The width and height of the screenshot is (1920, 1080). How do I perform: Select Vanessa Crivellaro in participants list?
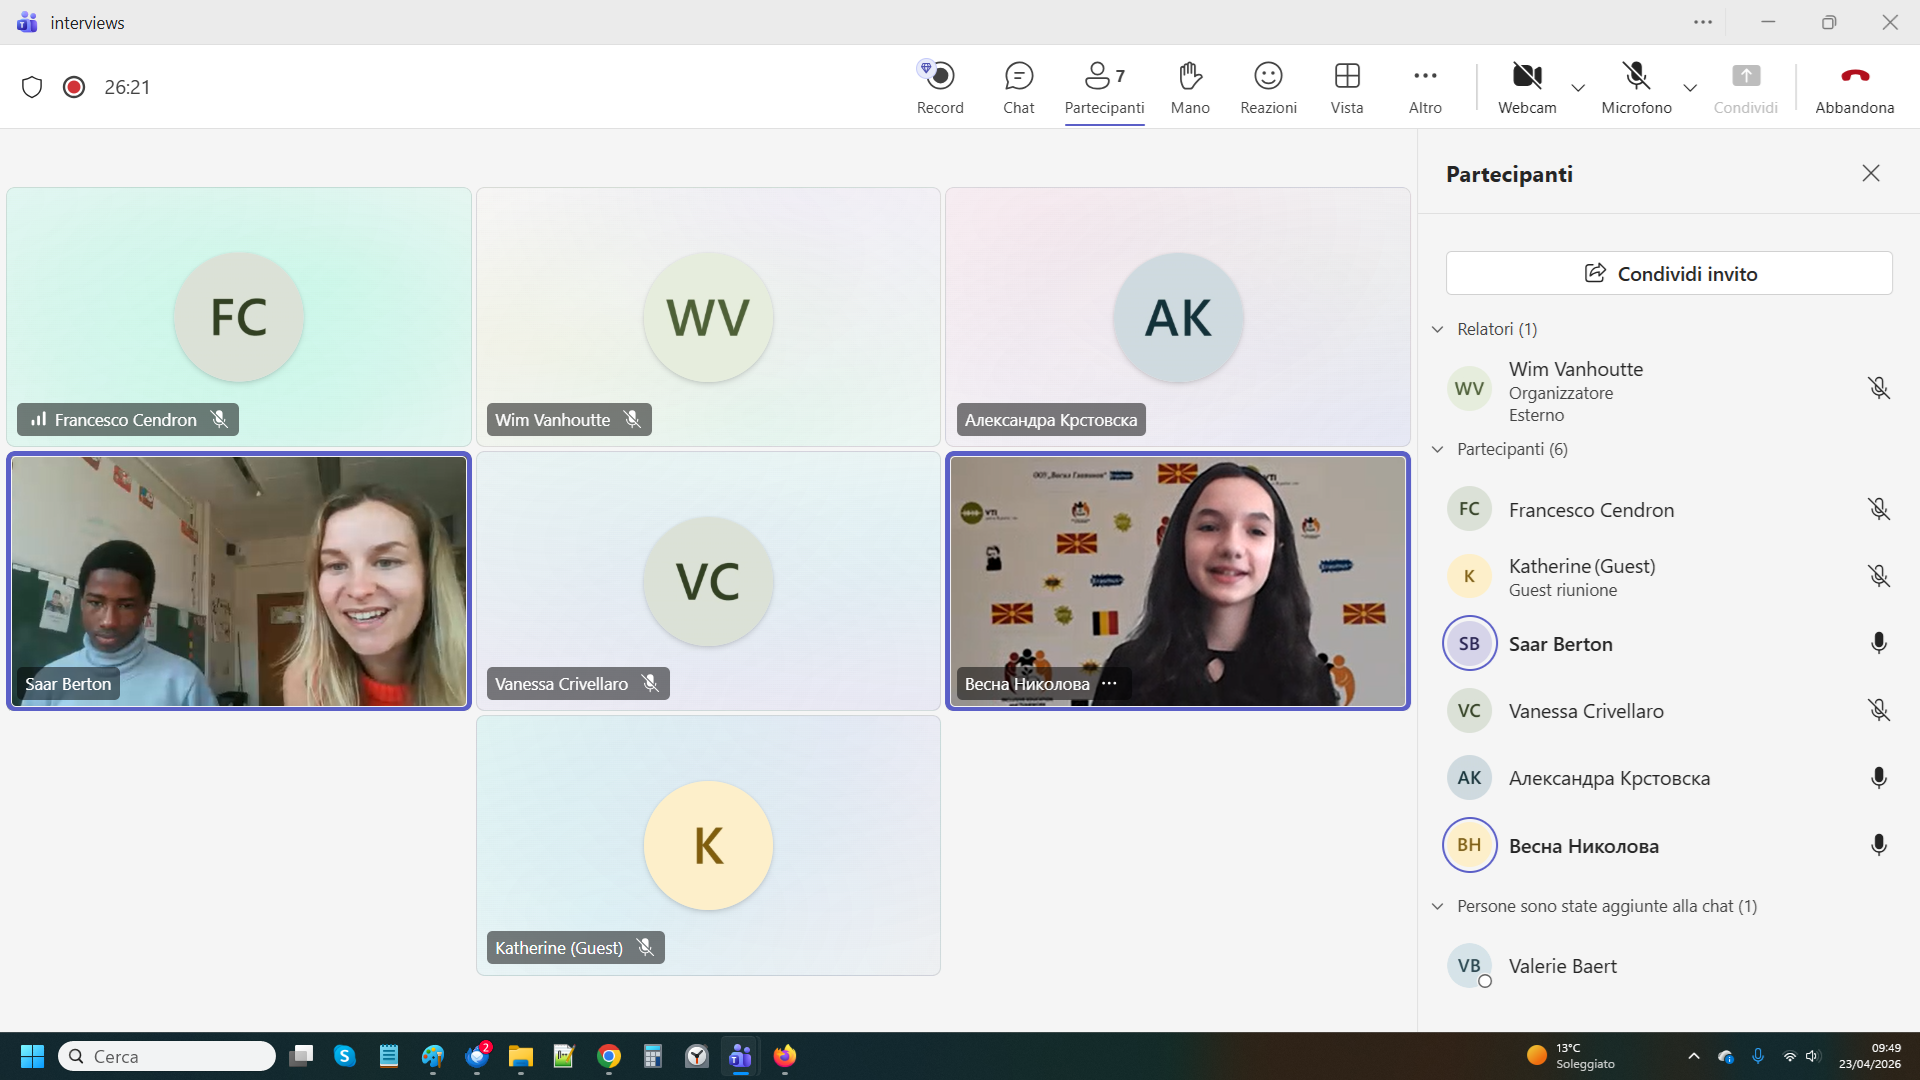[x=1668, y=711]
